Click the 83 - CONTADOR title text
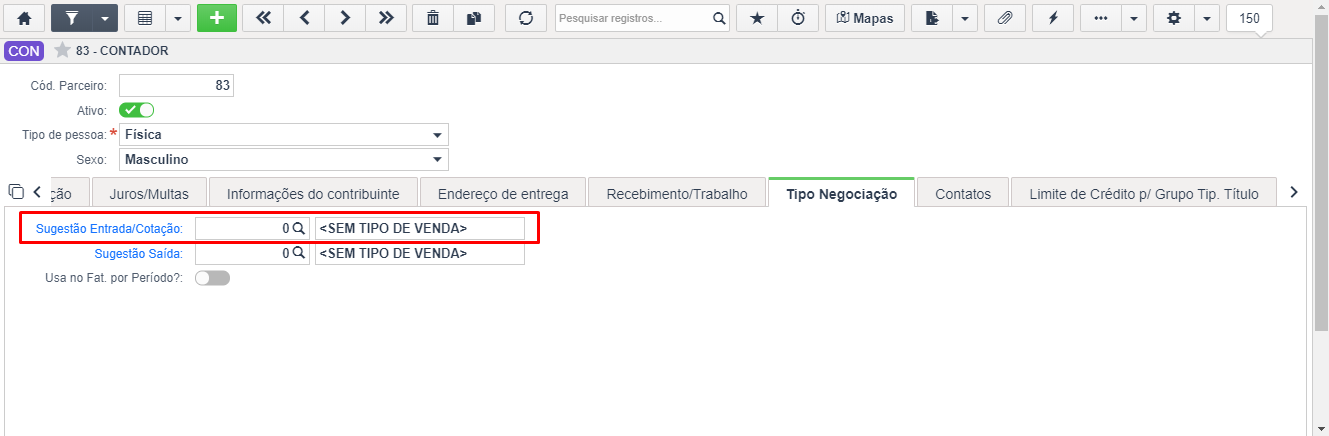 pos(122,50)
